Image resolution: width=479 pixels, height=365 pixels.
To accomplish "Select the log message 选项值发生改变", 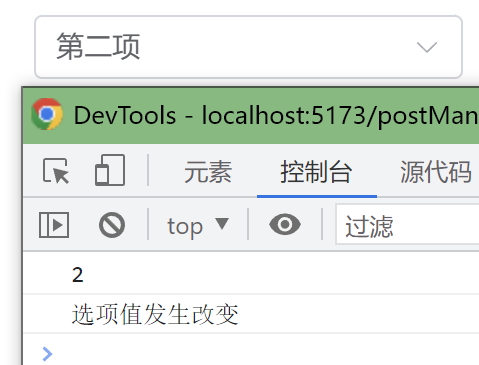I will click(155, 314).
